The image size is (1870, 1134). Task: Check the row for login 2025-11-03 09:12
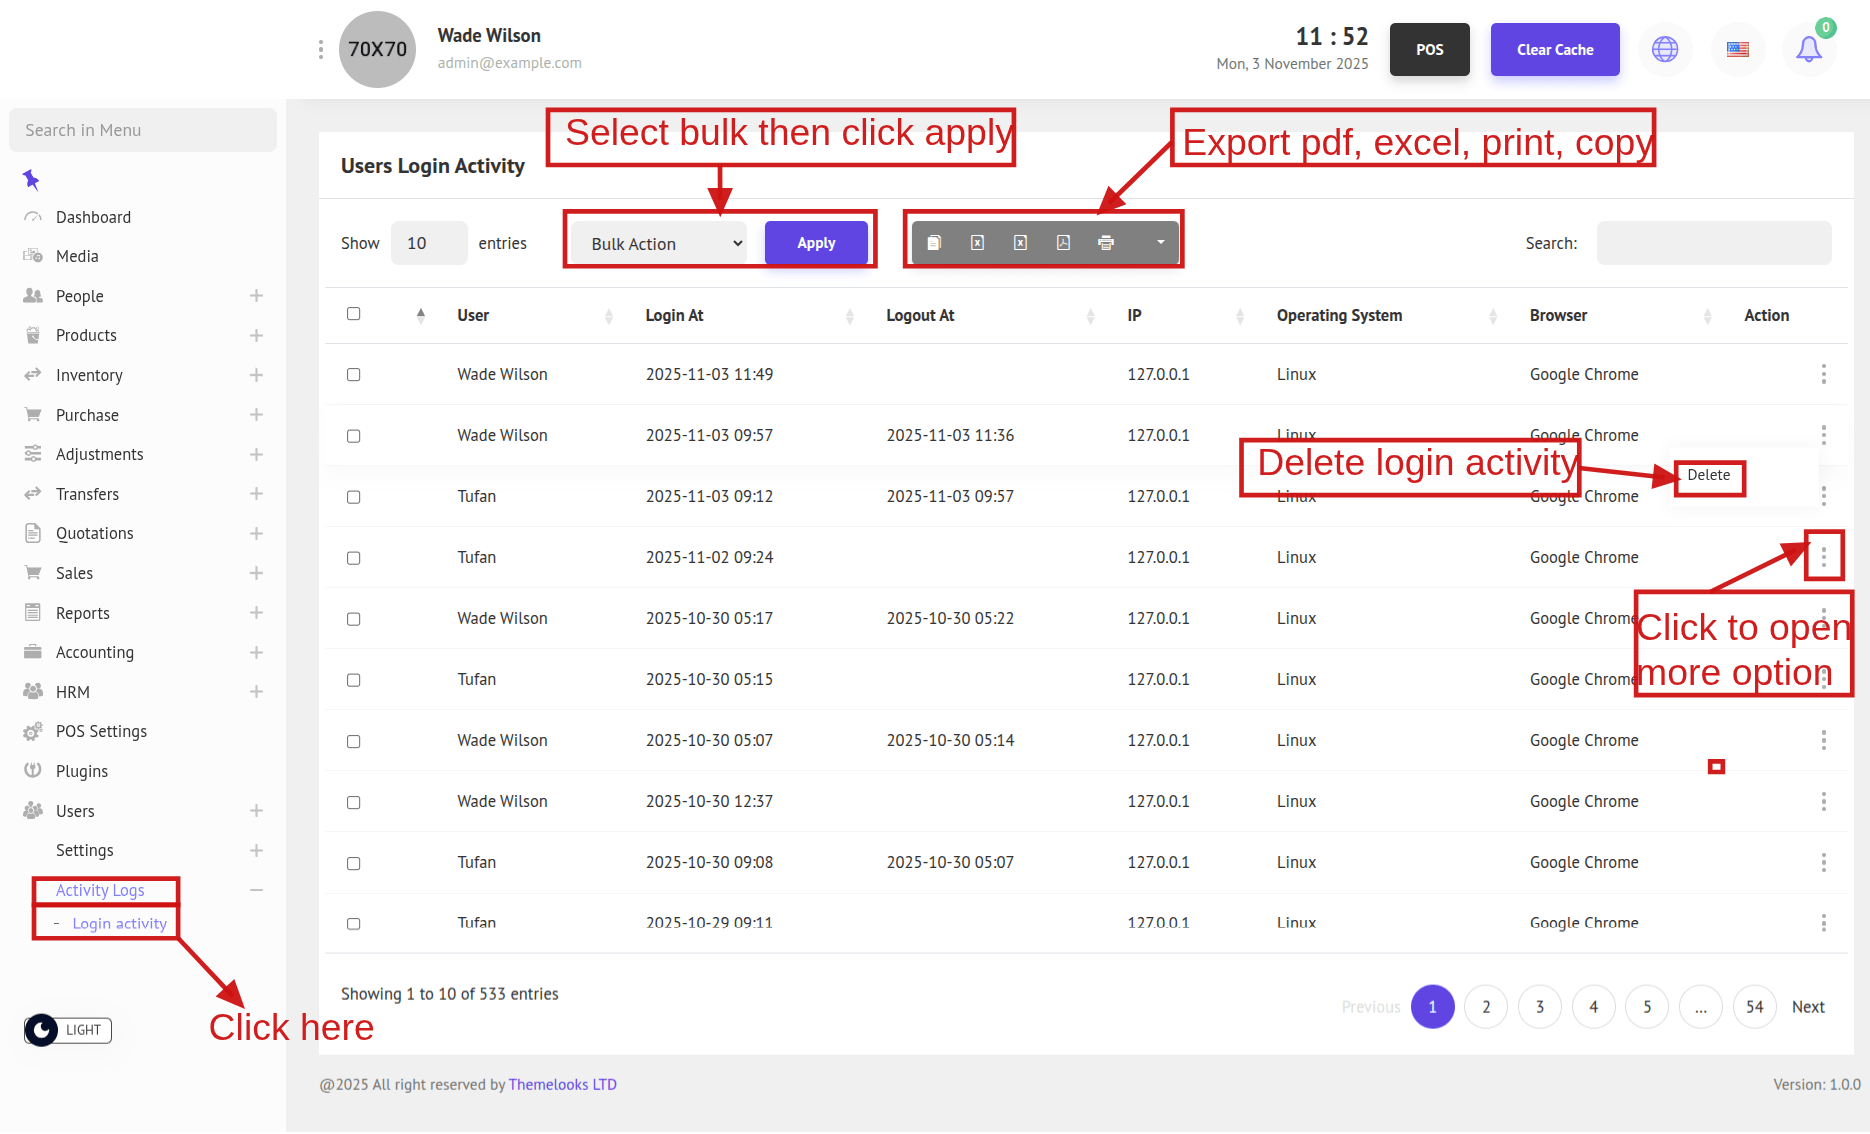coord(353,497)
